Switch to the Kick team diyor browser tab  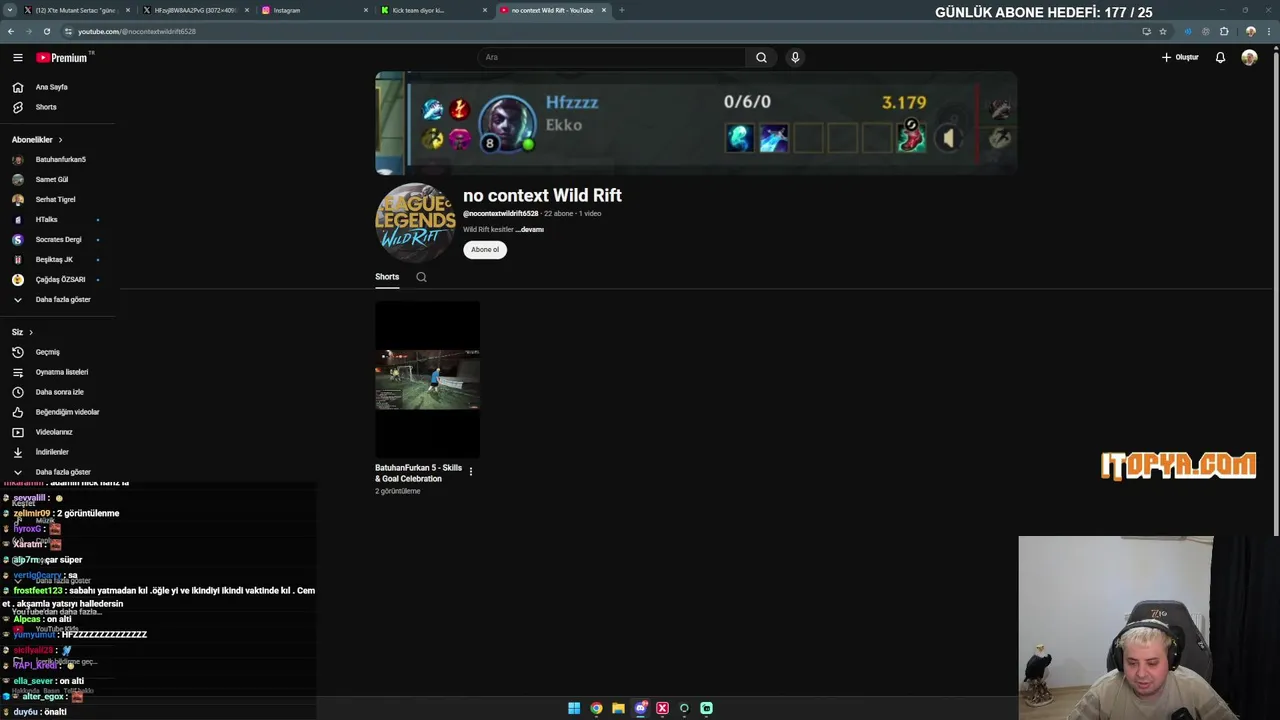coord(433,10)
